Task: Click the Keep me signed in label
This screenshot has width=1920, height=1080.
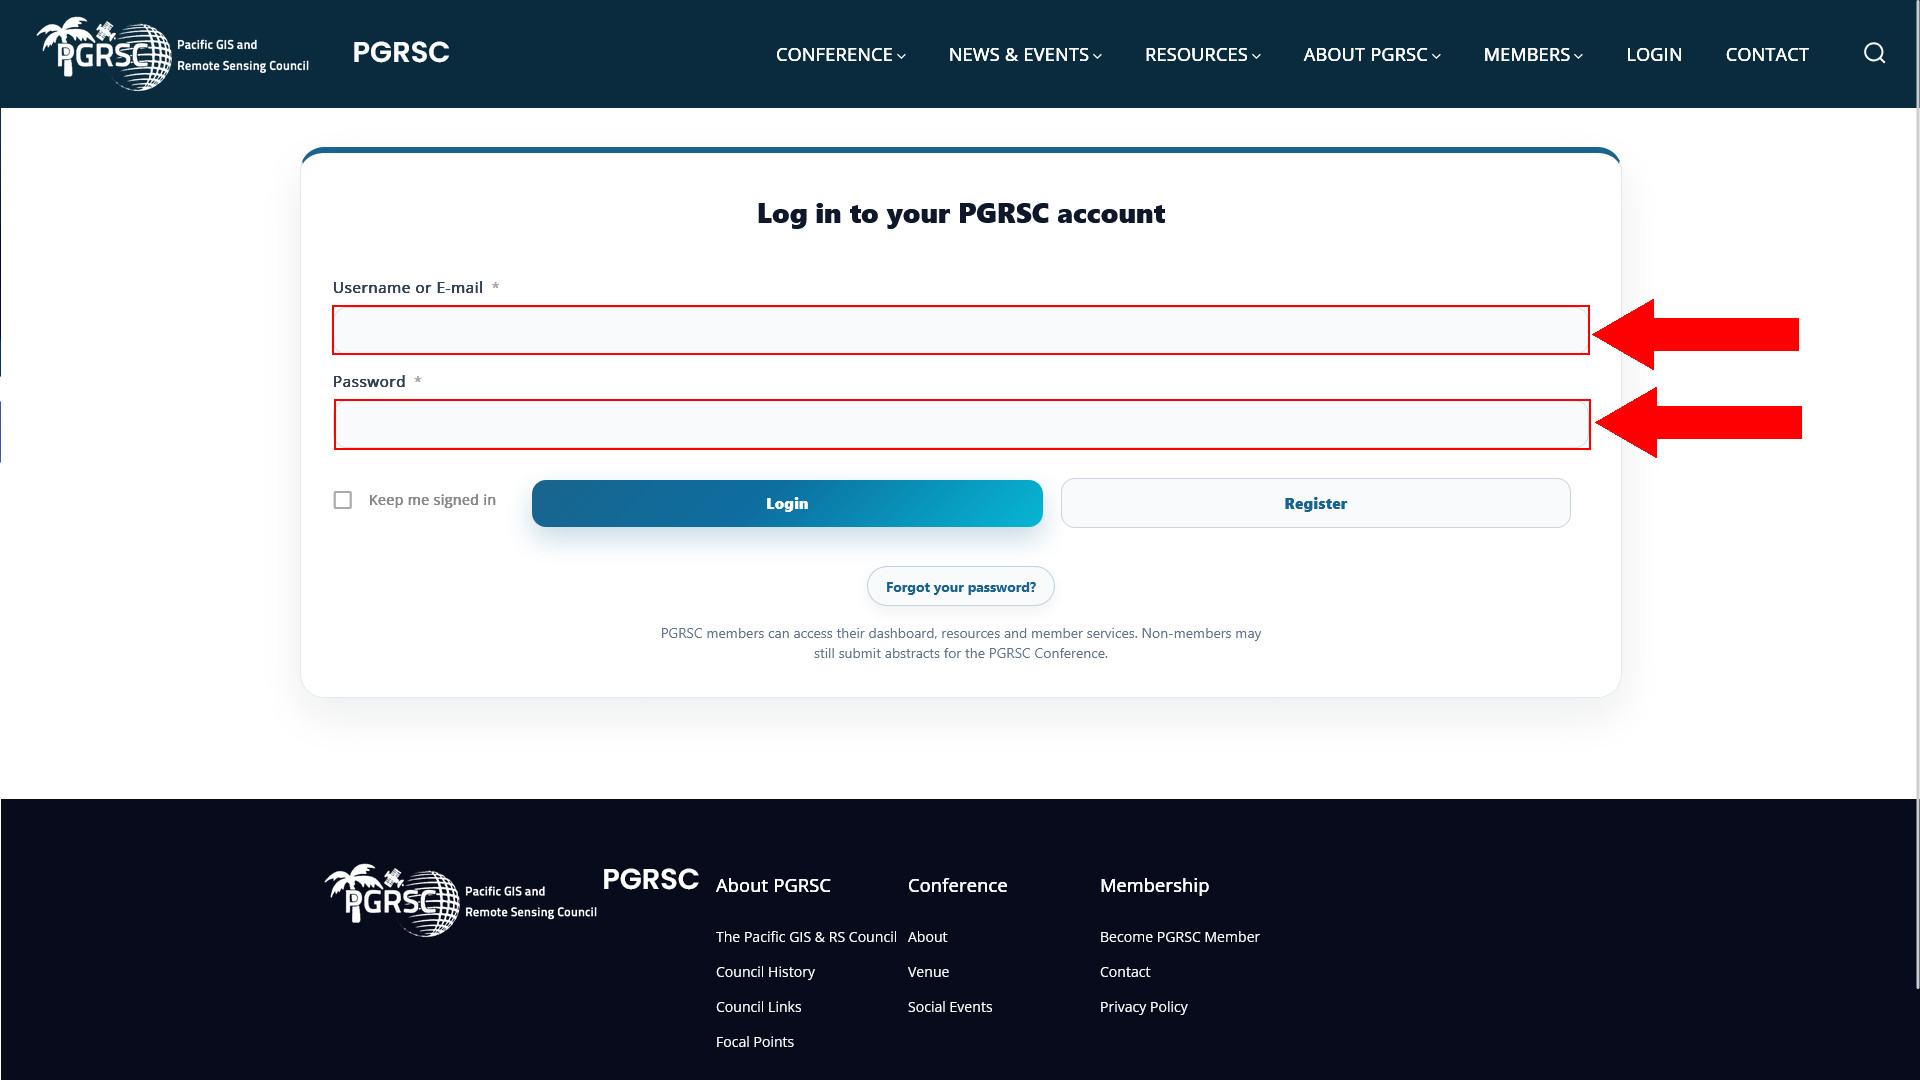Action: click(432, 500)
